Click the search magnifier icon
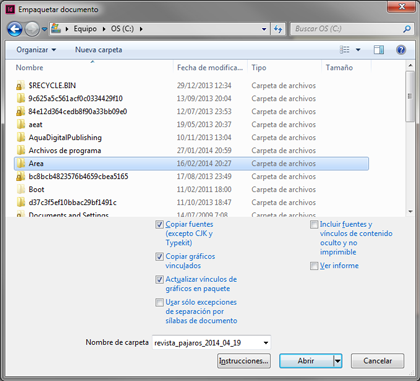The image size is (420, 381). tap(407, 29)
